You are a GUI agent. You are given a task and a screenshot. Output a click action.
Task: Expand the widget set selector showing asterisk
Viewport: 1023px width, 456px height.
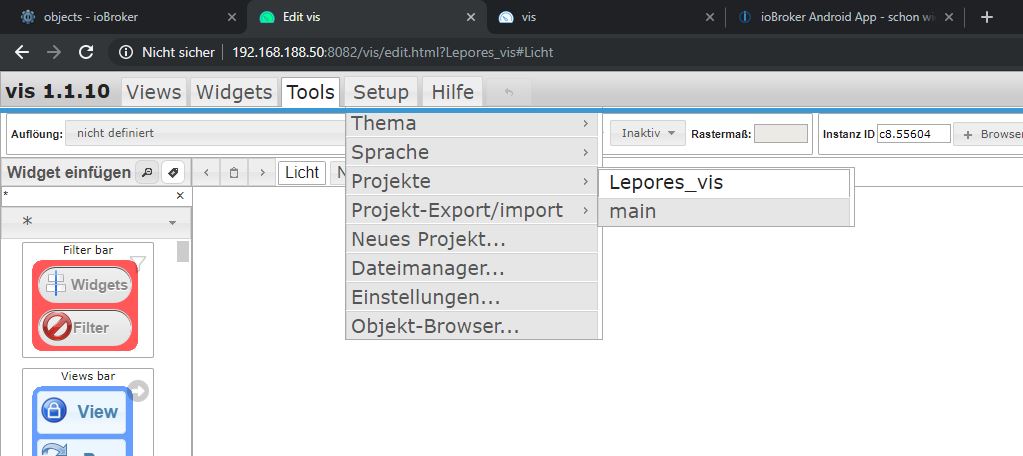tap(96, 222)
